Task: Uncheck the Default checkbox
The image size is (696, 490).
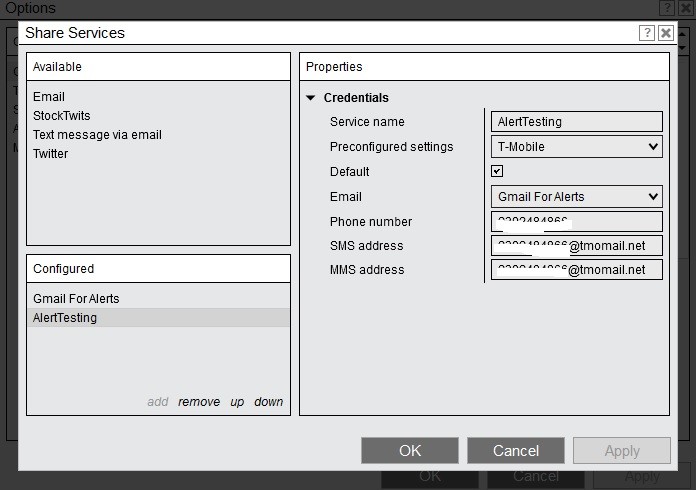Action: click(x=497, y=171)
